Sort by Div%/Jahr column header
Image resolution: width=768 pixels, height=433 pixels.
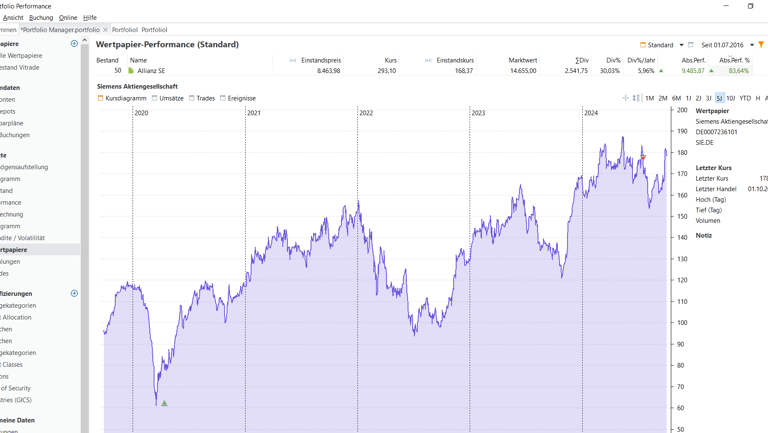click(x=641, y=60)
